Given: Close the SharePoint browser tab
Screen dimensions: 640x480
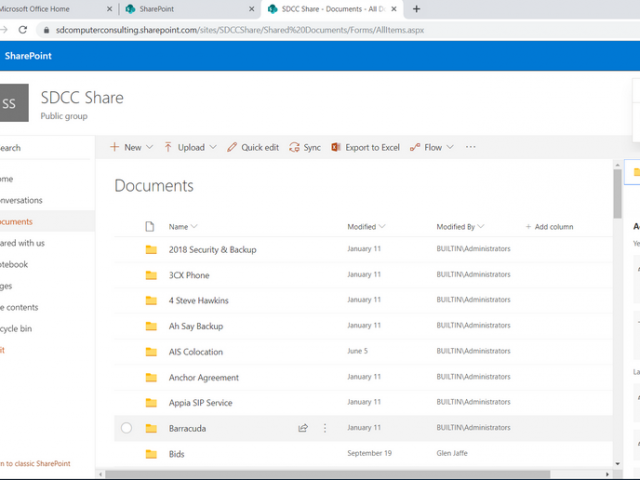Looking at the screenshot, I should pyautogui.click(x=252, y=9).
